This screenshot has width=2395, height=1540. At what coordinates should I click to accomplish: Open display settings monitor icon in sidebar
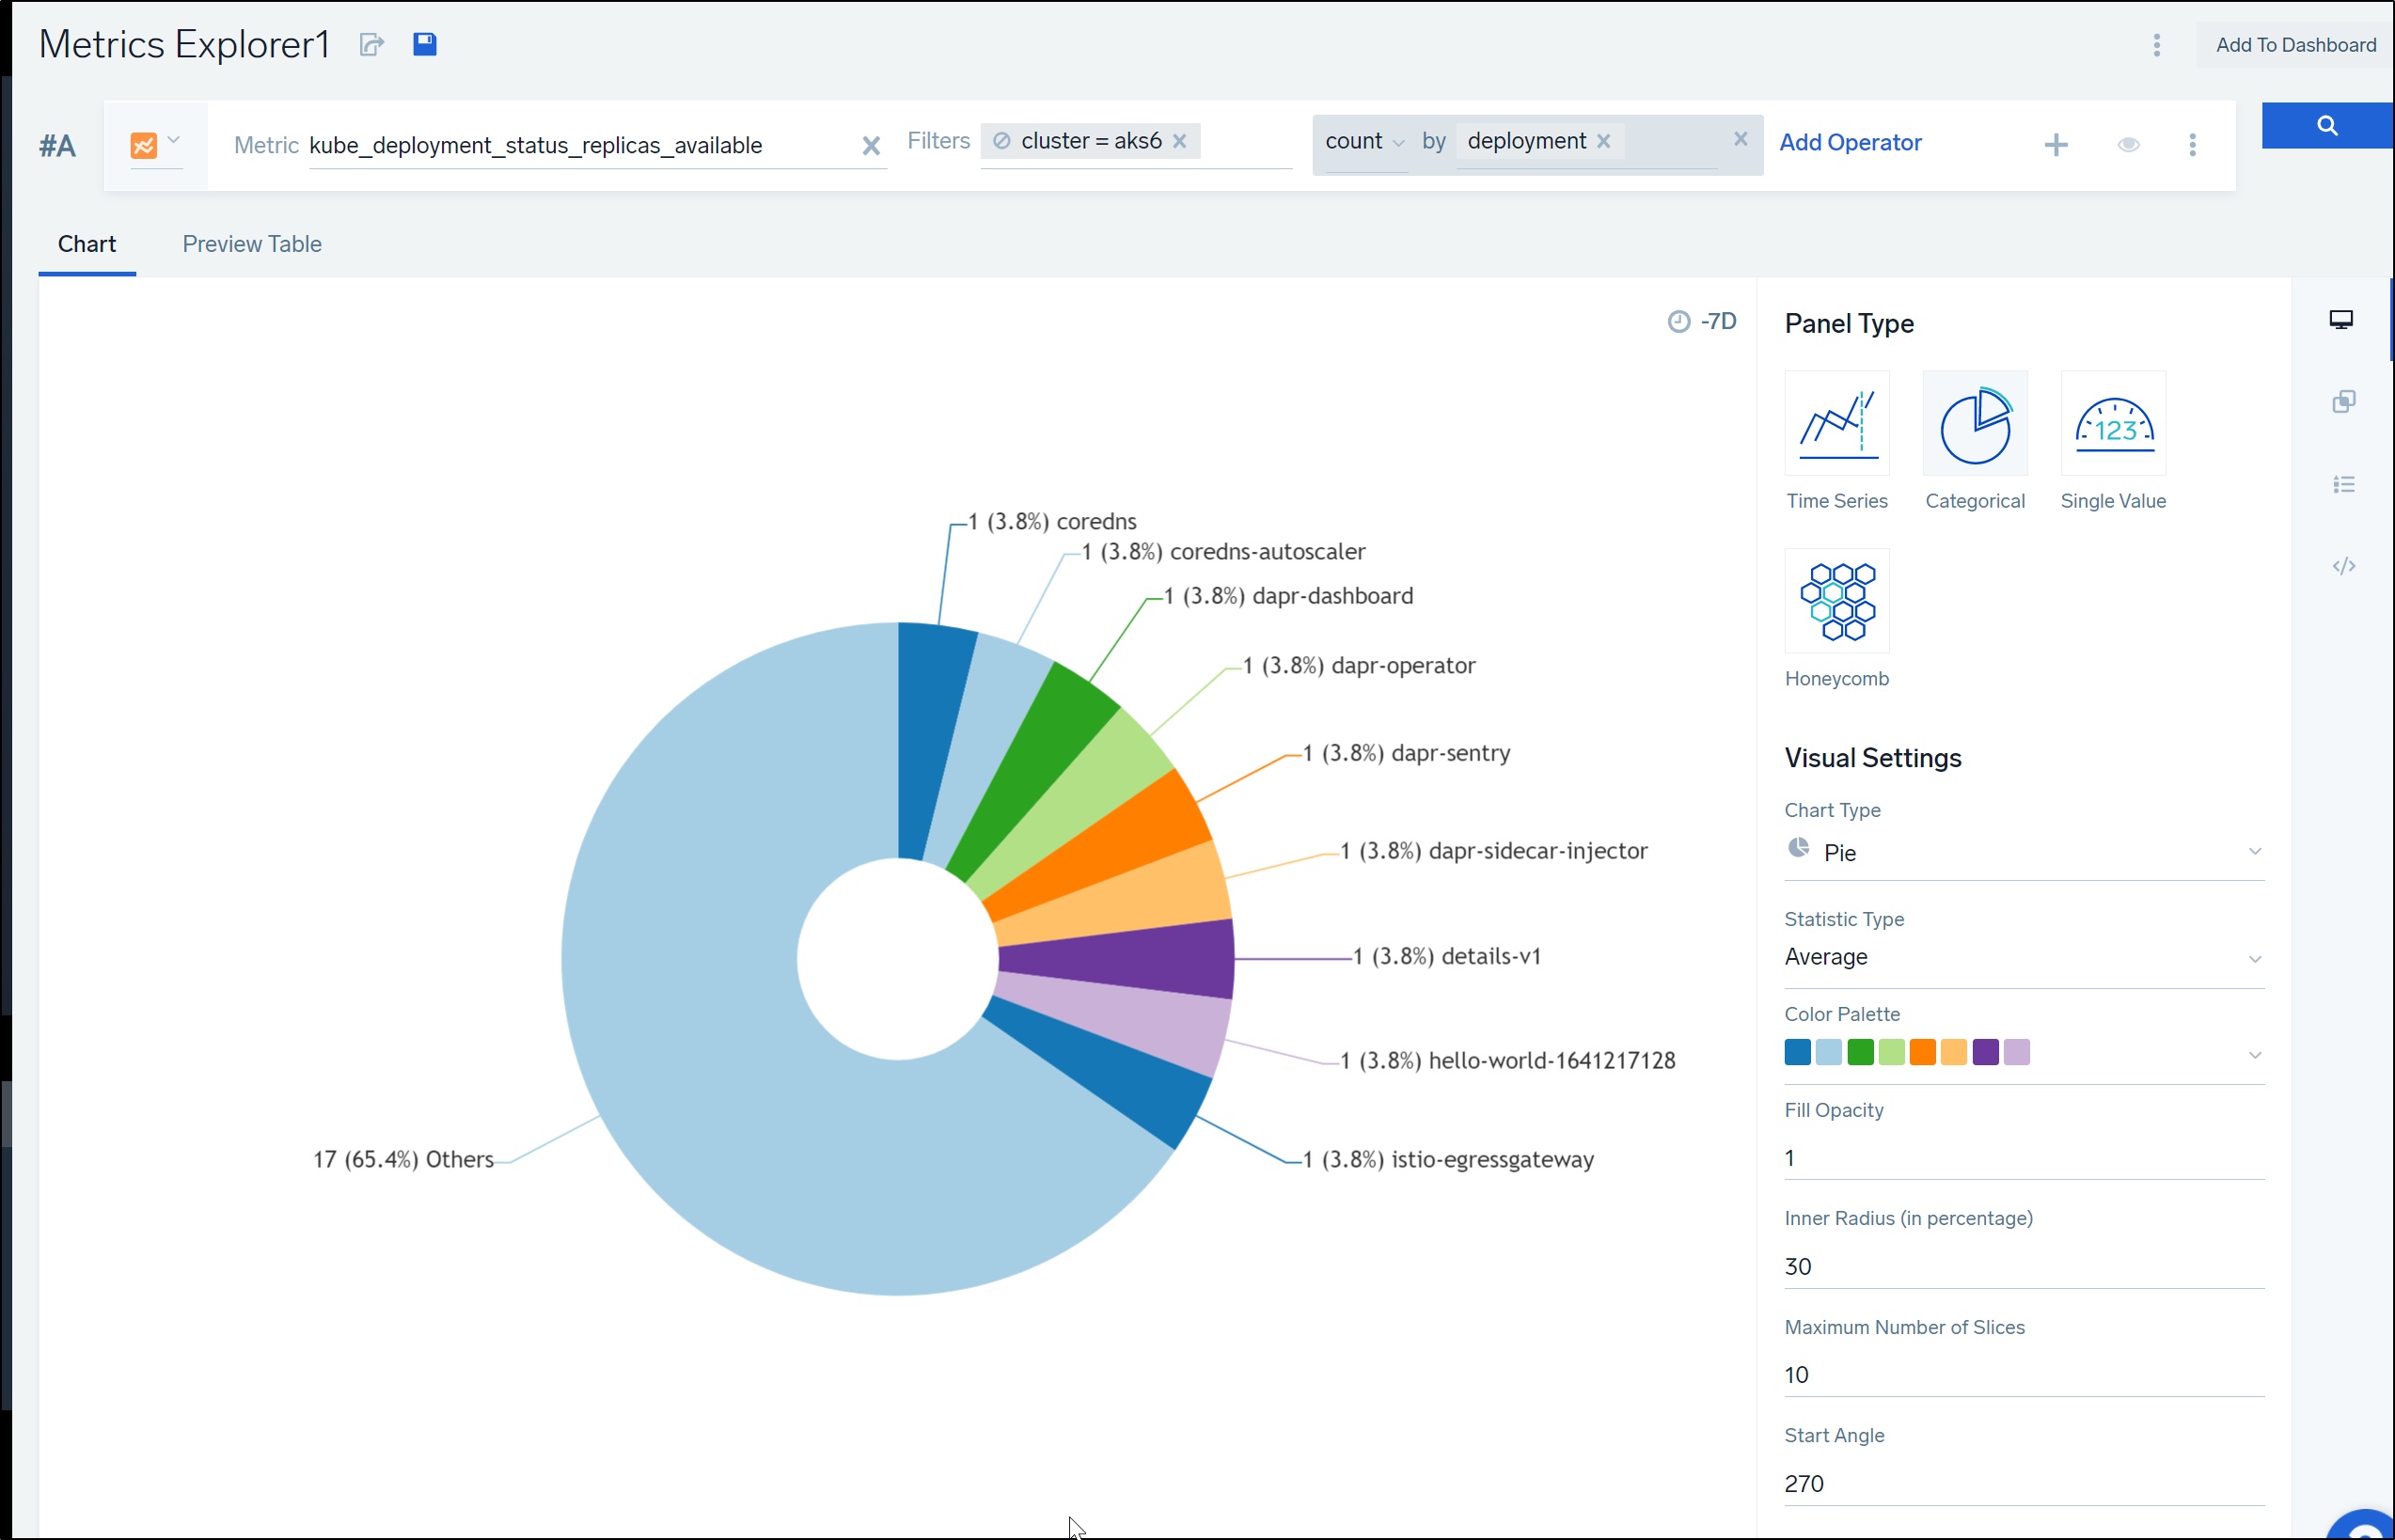tap(2341, 320)
